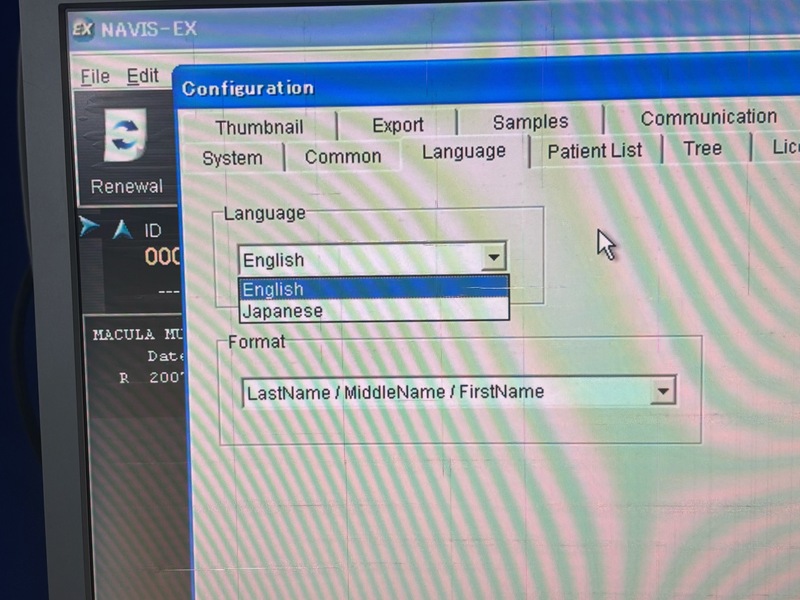800x600 pixels.
Task: Show the Patient List tab
Action: click(595, 151)
